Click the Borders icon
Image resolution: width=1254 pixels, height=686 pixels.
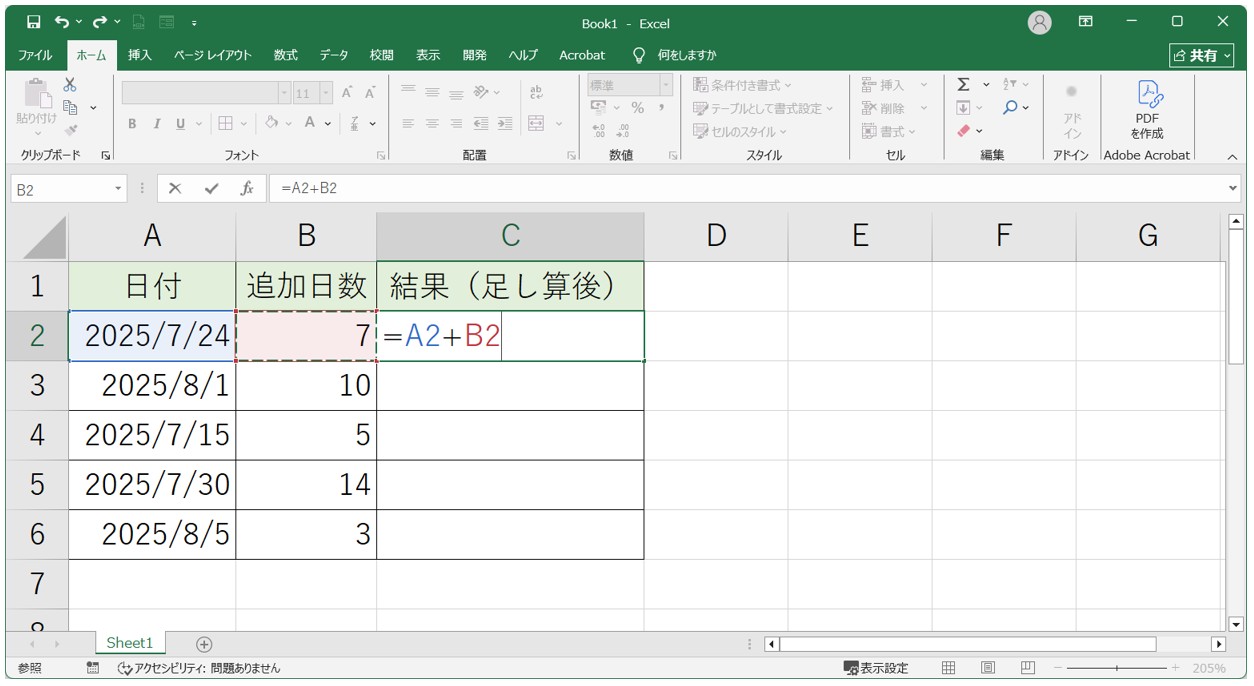pos(225,123)
